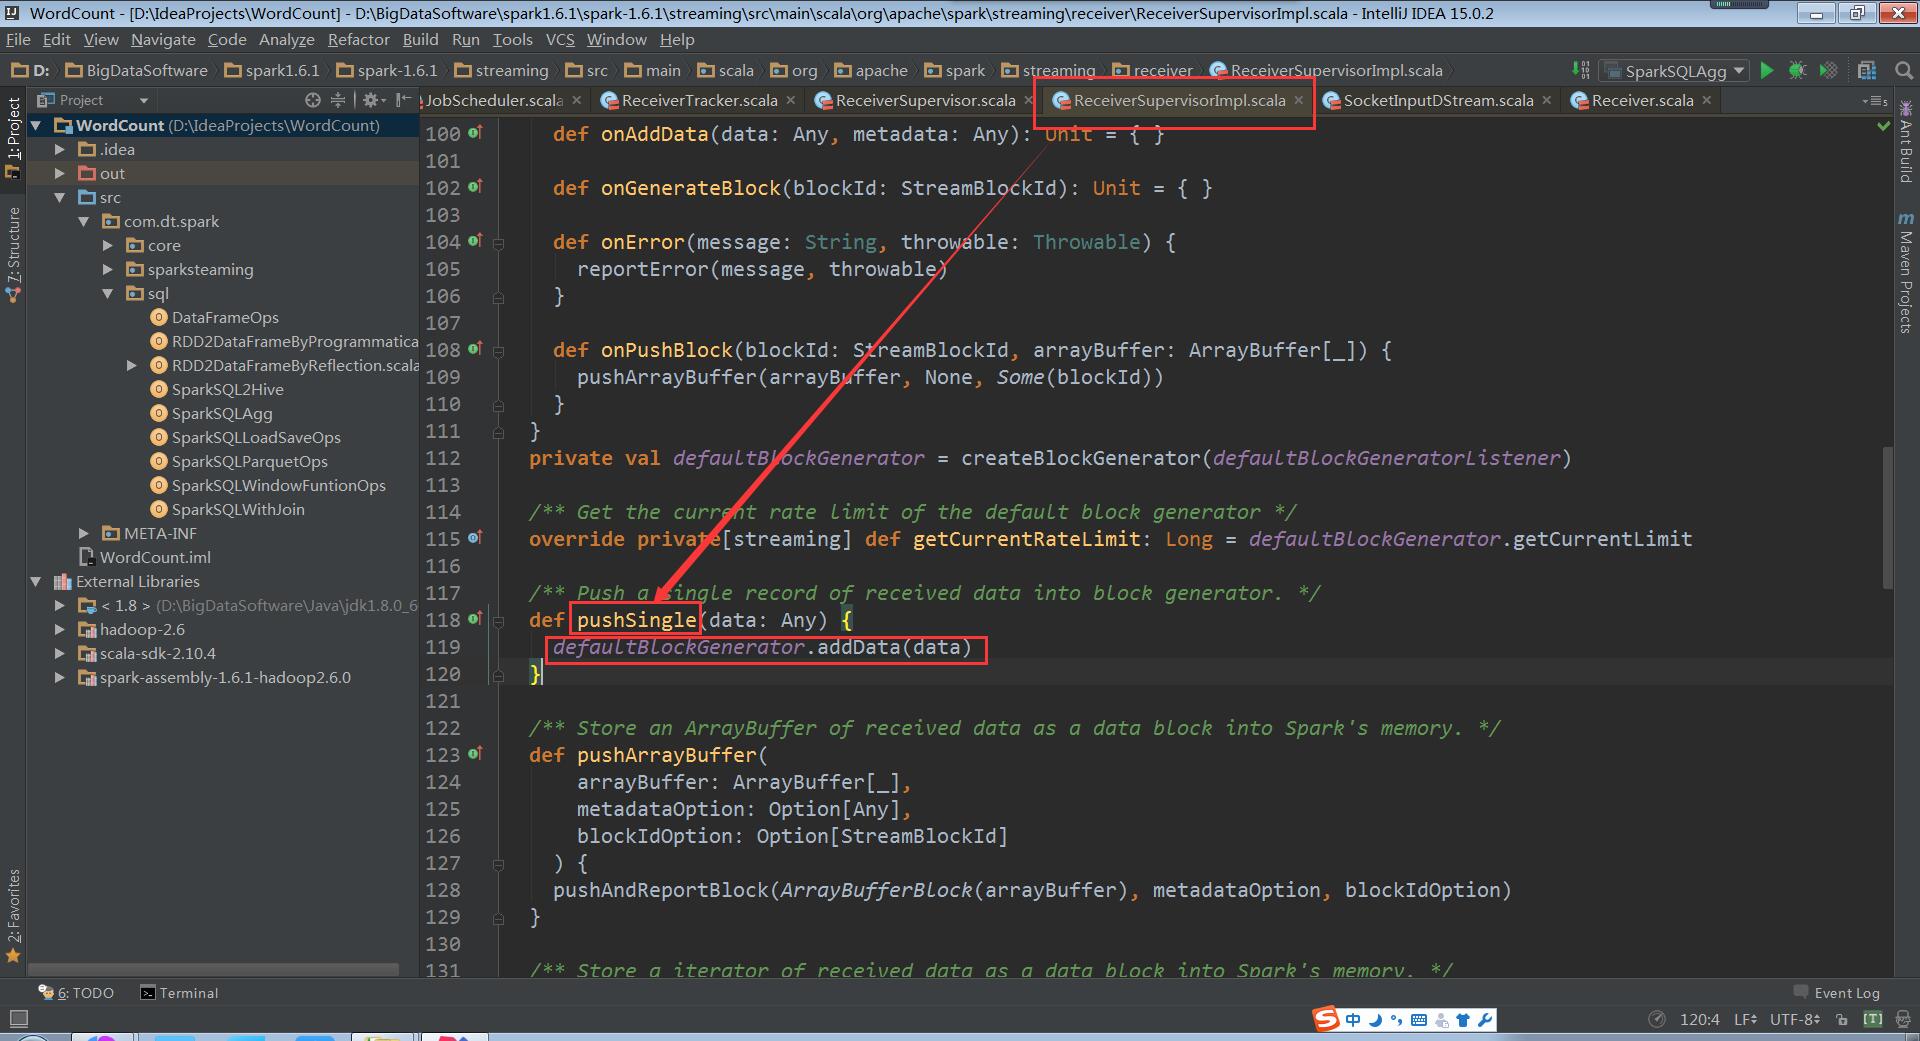1920x1041 pixels.
Task: Fold the pushSingle method at line 118
Action: (498, 620)
